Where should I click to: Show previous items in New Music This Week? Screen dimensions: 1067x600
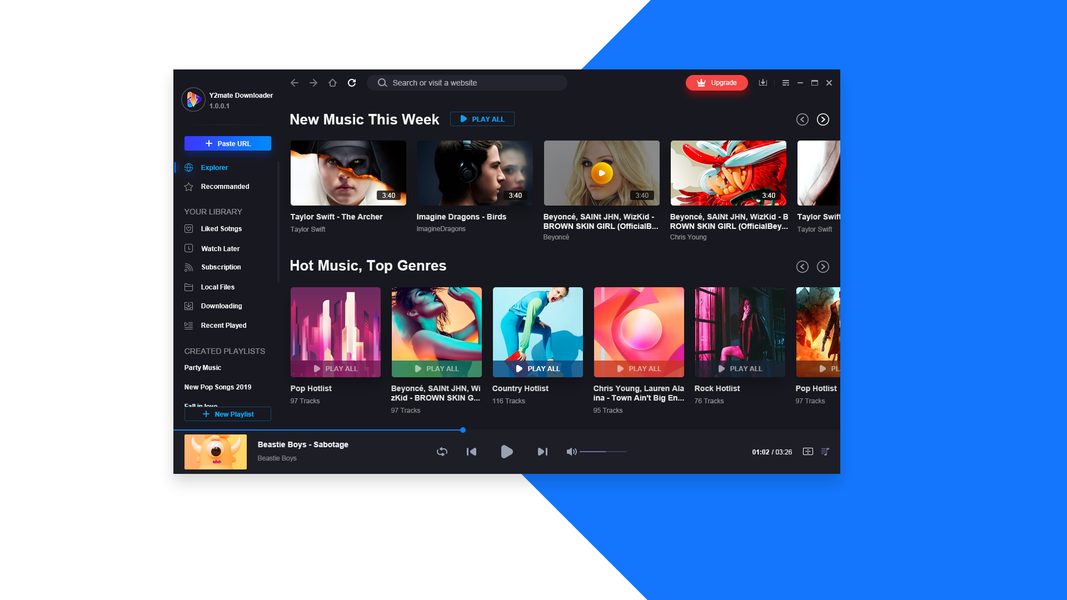point(802,119)
